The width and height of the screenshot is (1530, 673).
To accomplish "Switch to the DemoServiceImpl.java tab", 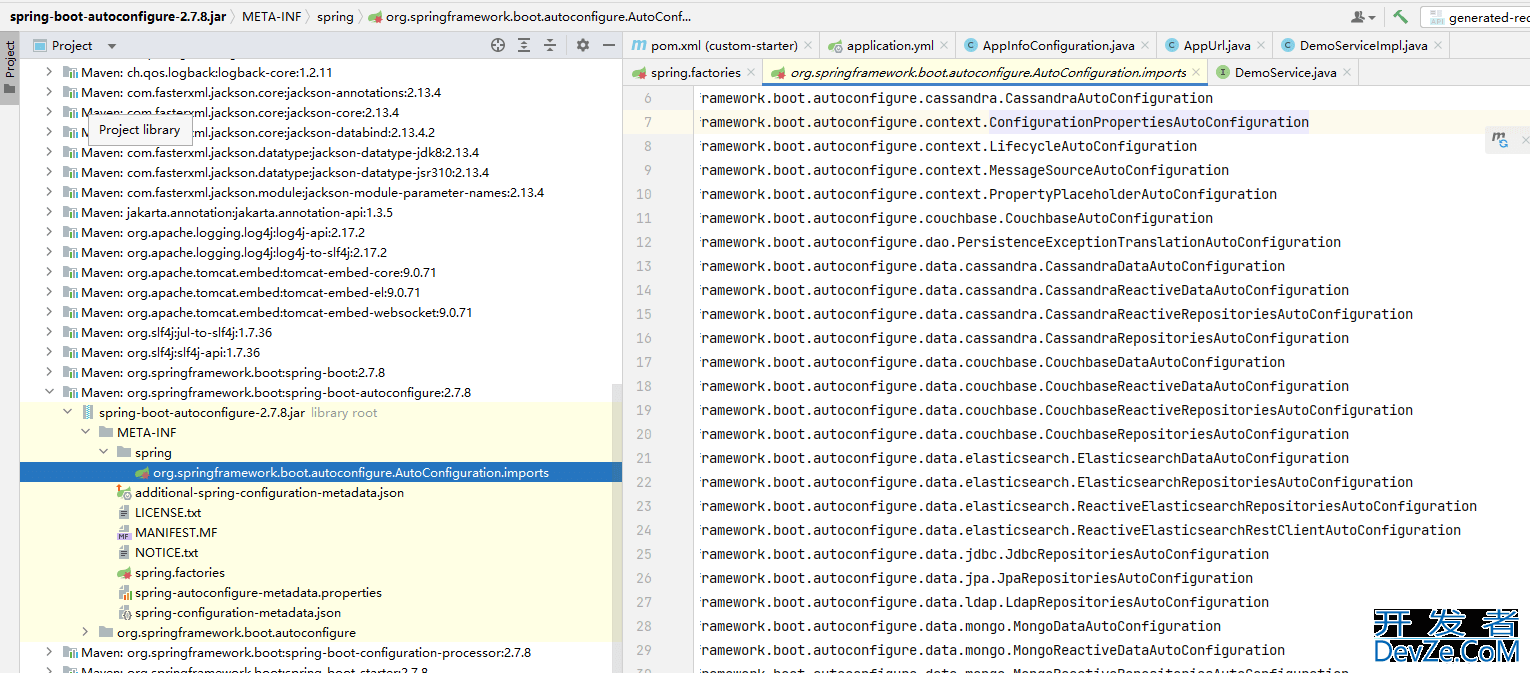I will [1362, 46].
